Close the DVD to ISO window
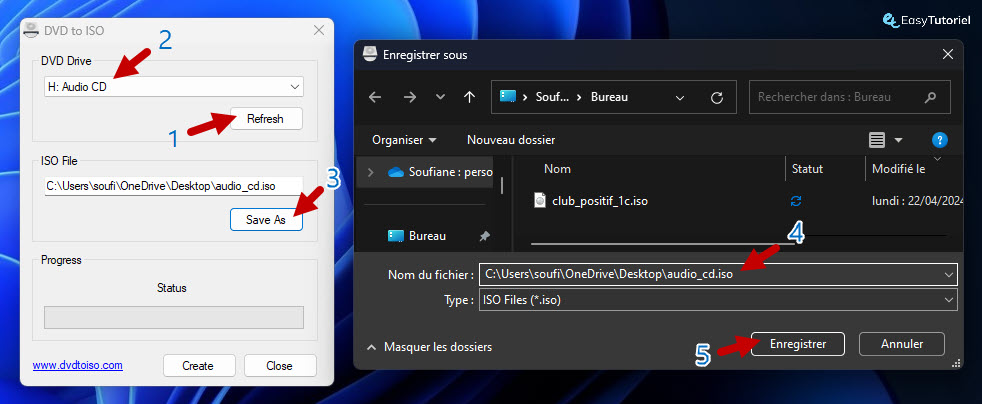The height and width of the screenshot is (404, 982). tap(318, 30)
